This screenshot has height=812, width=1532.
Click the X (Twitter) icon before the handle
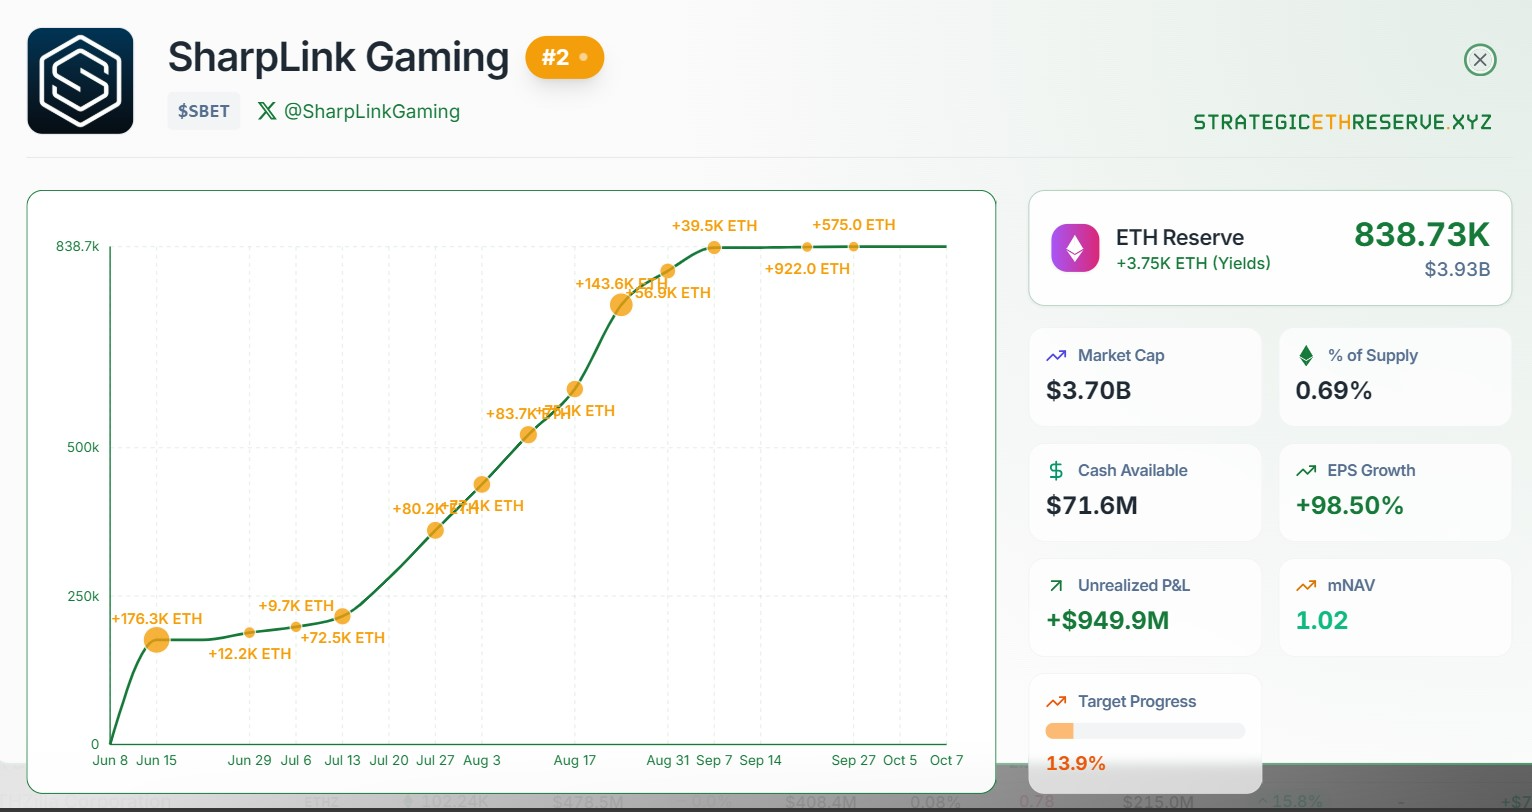click(x=266, y=111)
